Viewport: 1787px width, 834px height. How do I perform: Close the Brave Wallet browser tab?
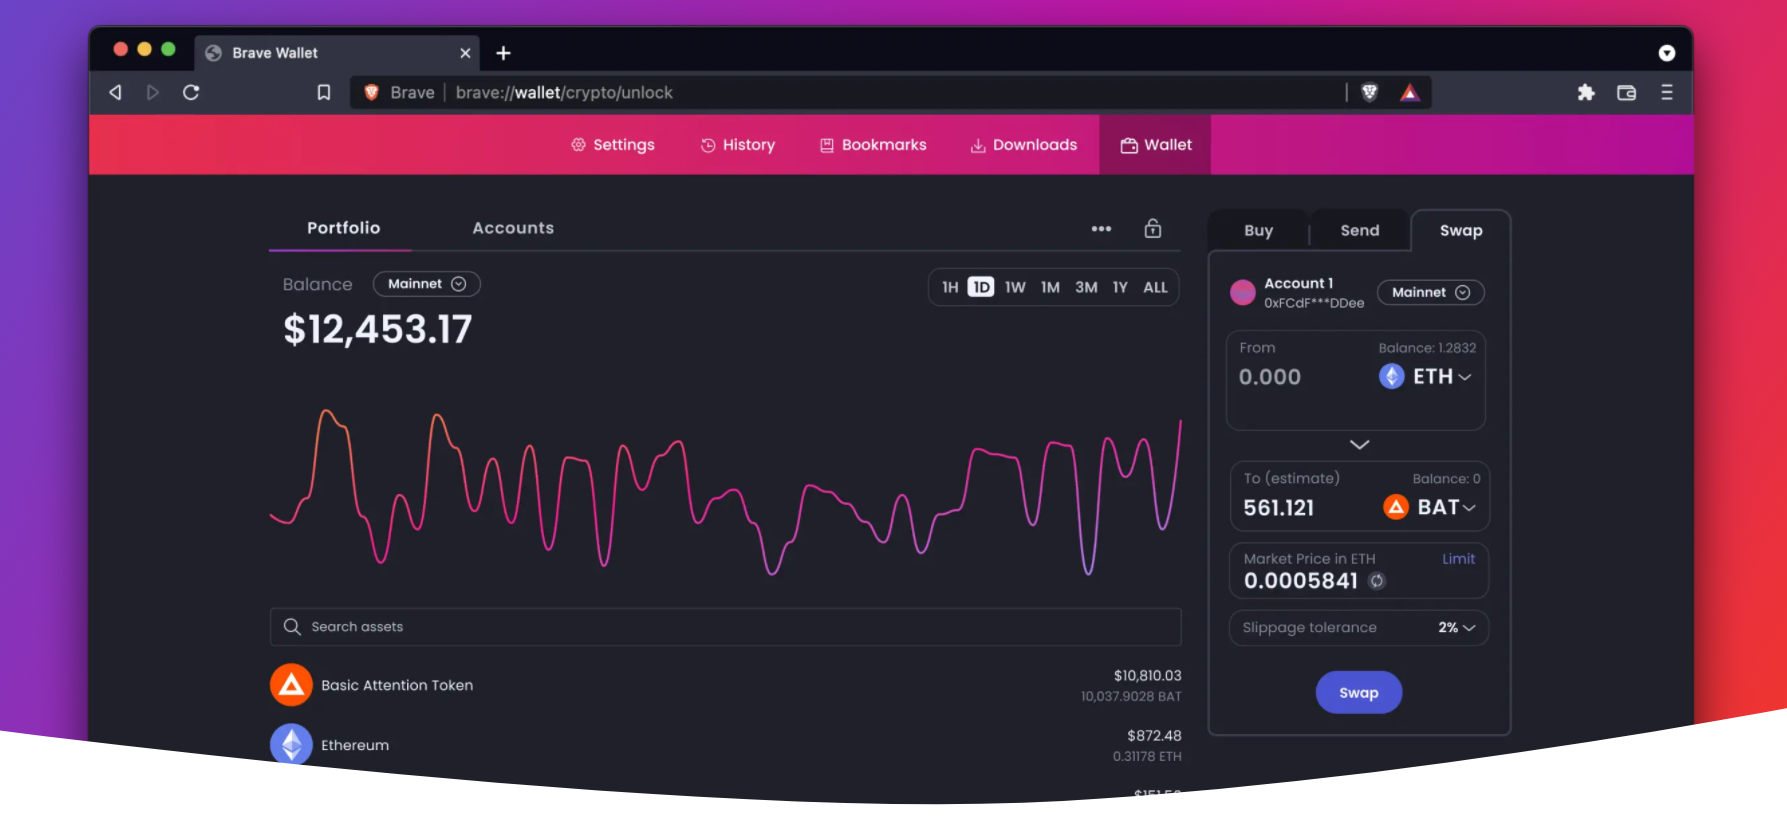click(x=466, y=53)
